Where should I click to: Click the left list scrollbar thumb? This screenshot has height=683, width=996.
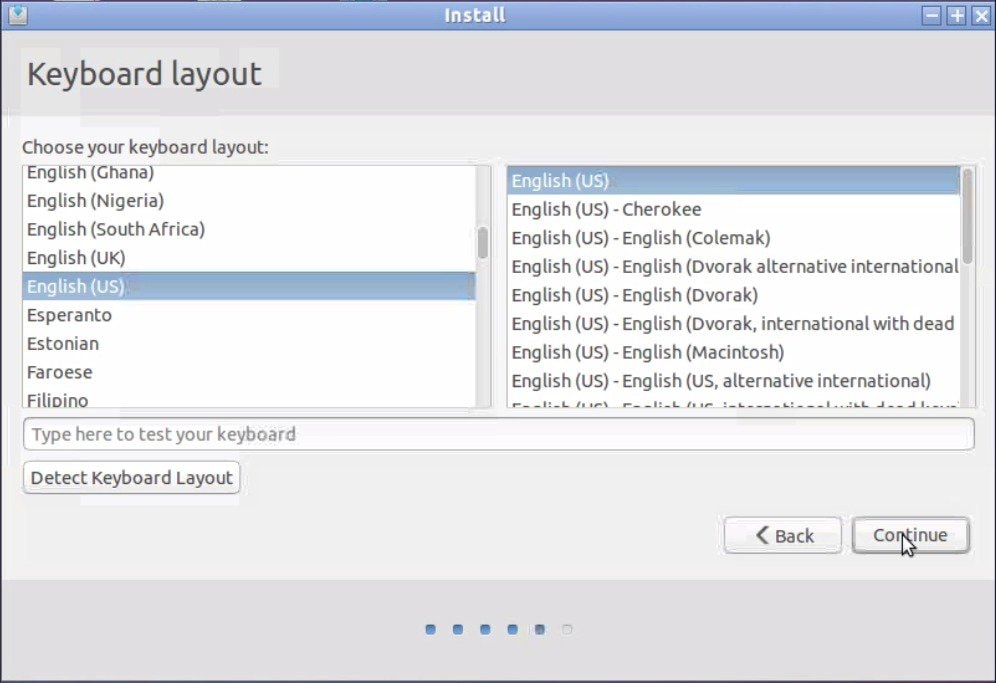[x=483, y=243]
